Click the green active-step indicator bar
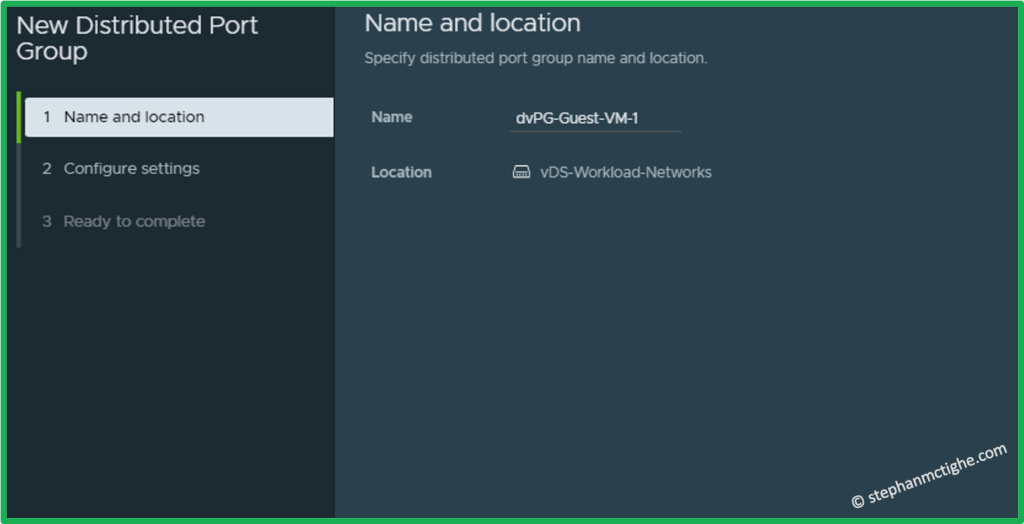 18,117
